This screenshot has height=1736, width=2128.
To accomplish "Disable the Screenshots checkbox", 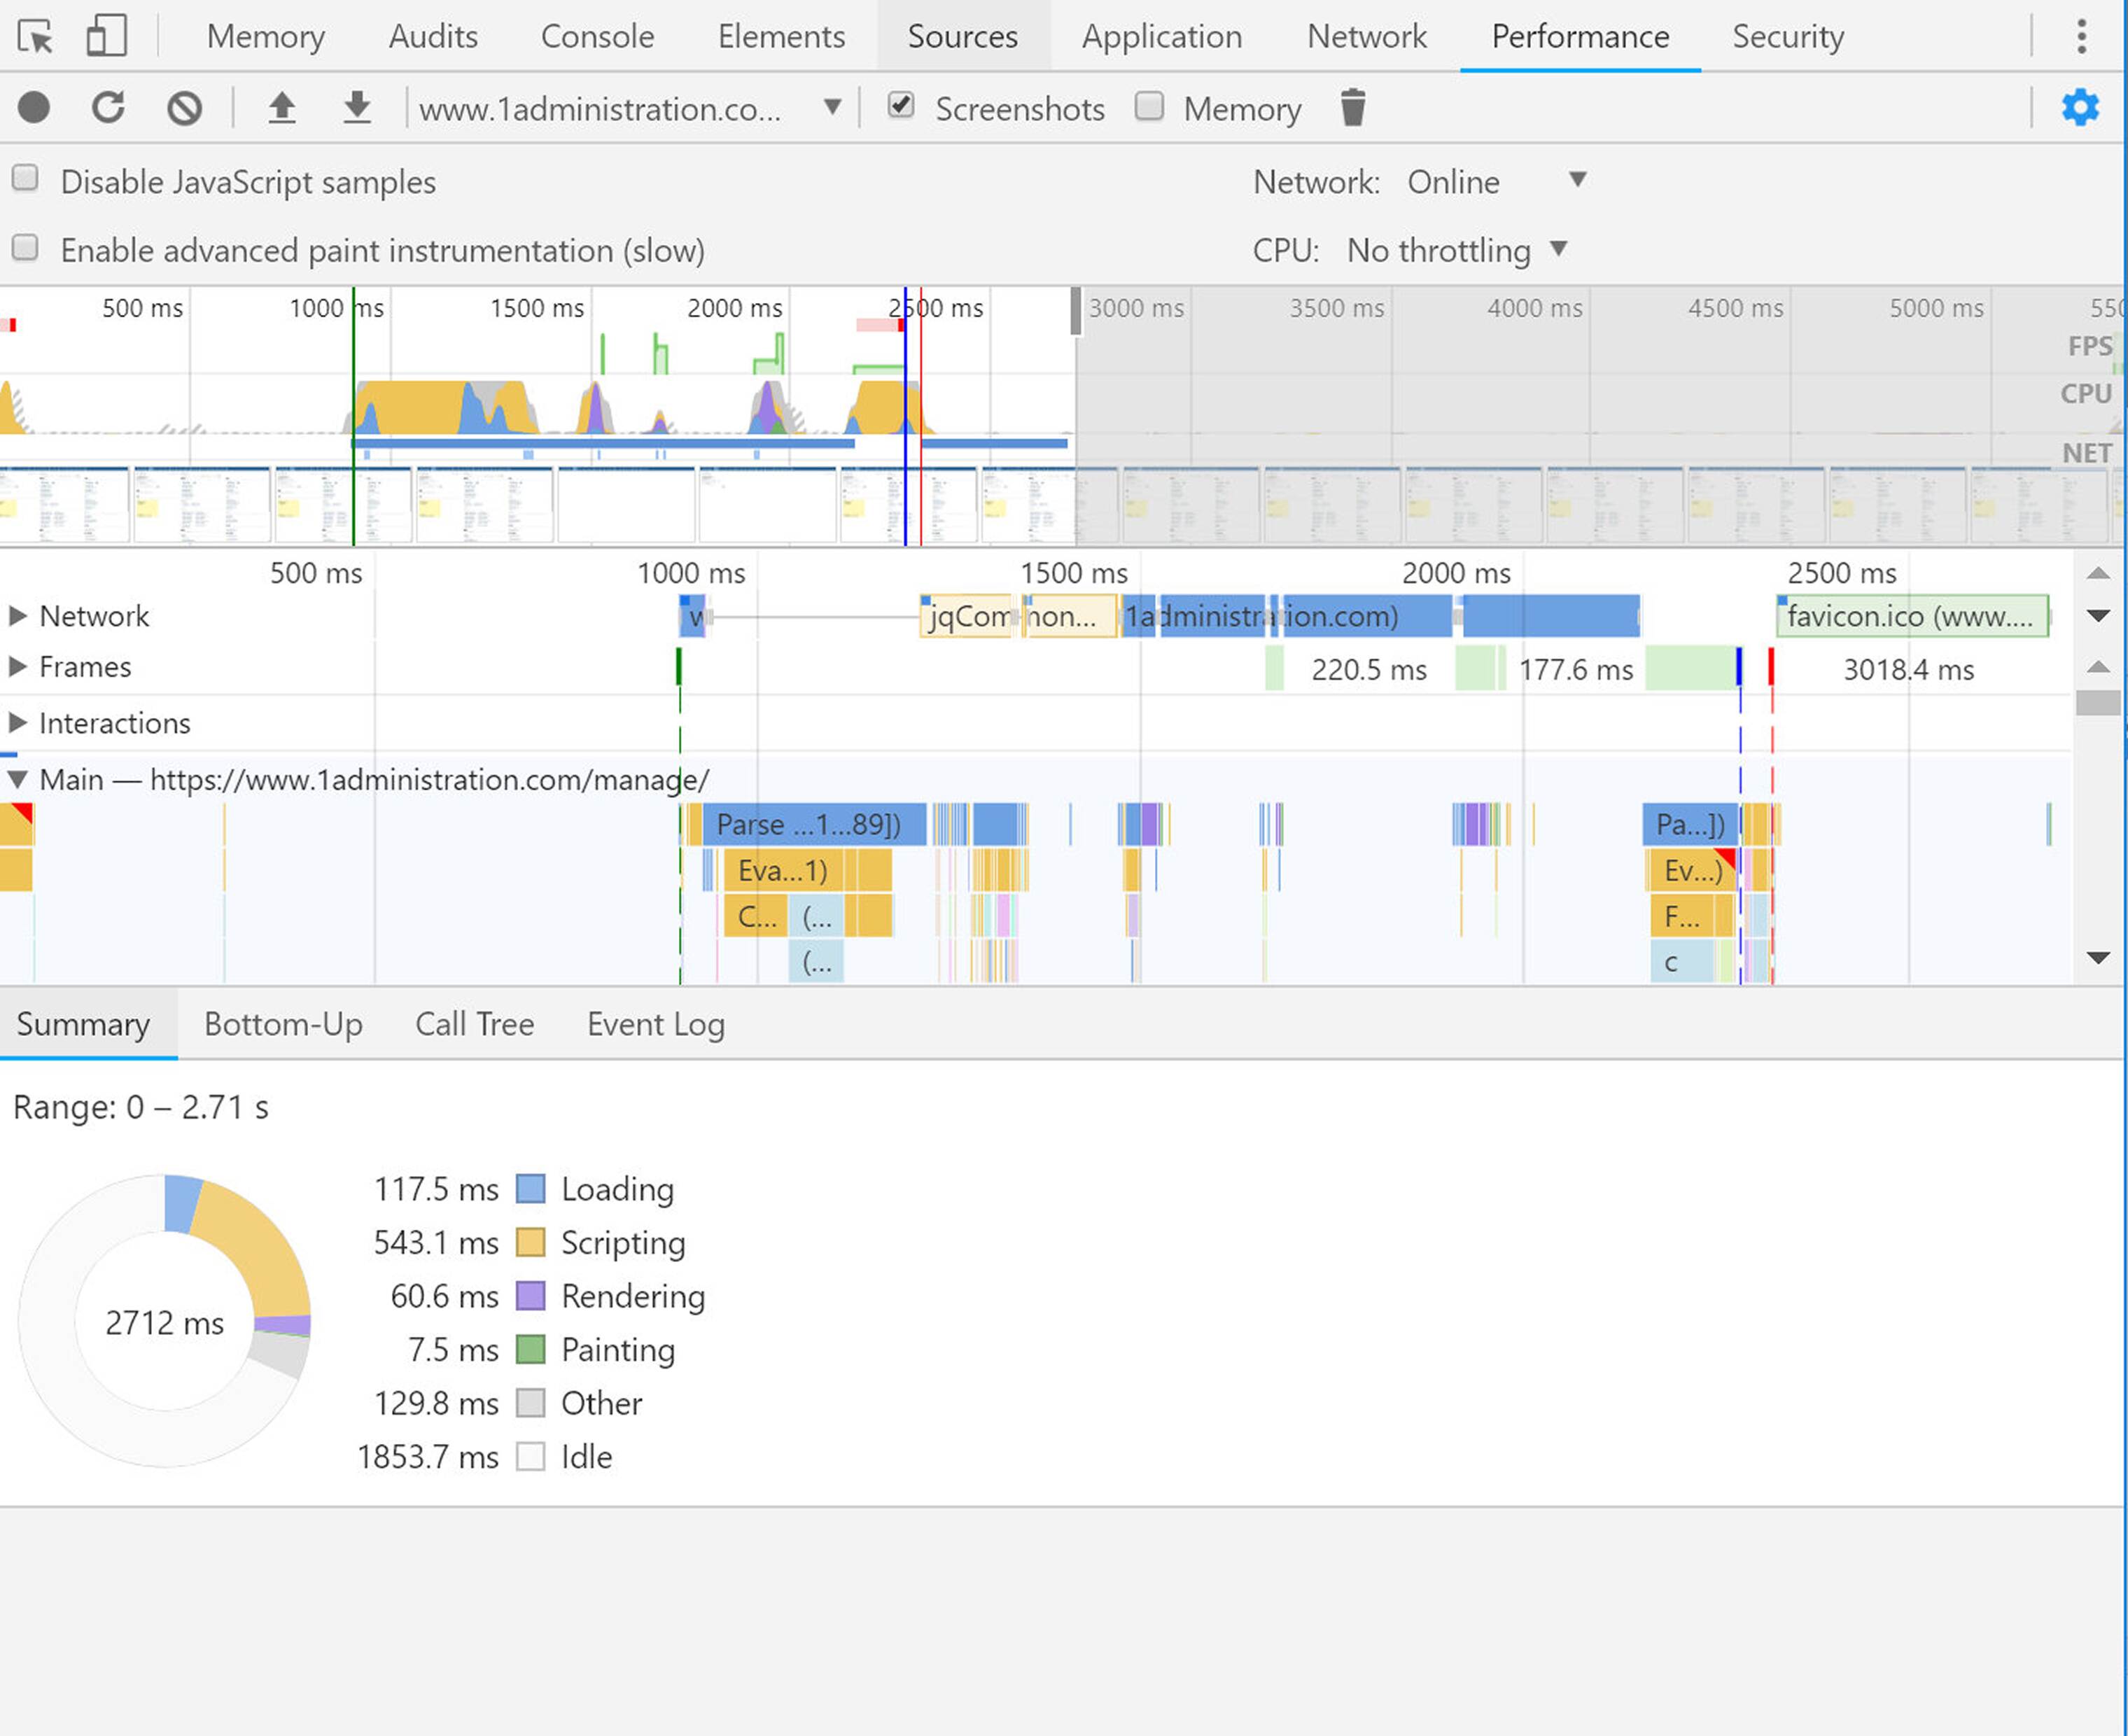I will (901, 106).
